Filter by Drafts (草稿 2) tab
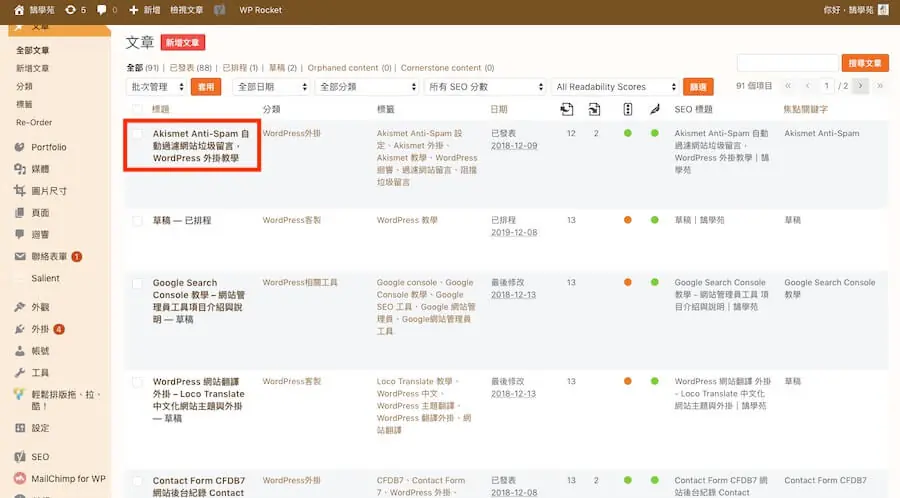900x498 pixels. 282,68
